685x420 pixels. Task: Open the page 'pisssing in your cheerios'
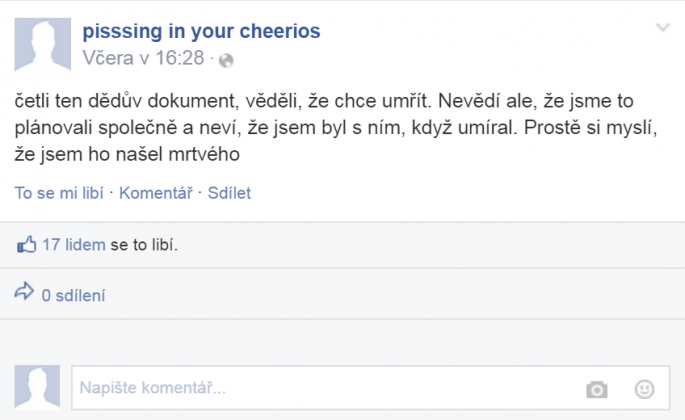pyautogui.click(x=201, y=31)
